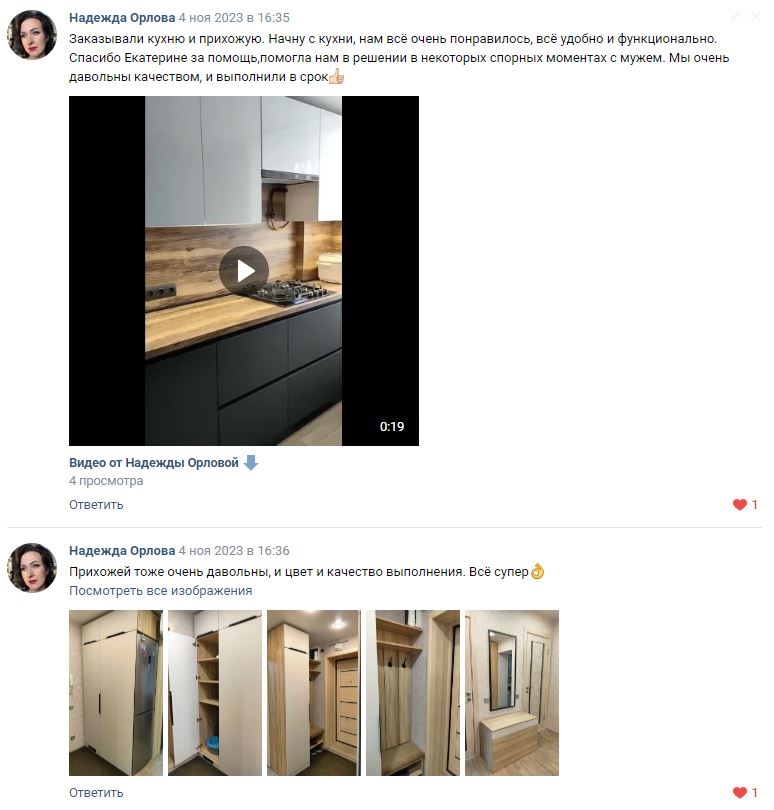Open the timestamp '4 ноя 2023 в 16:35'
774x810 pixels.
(234, 18)
